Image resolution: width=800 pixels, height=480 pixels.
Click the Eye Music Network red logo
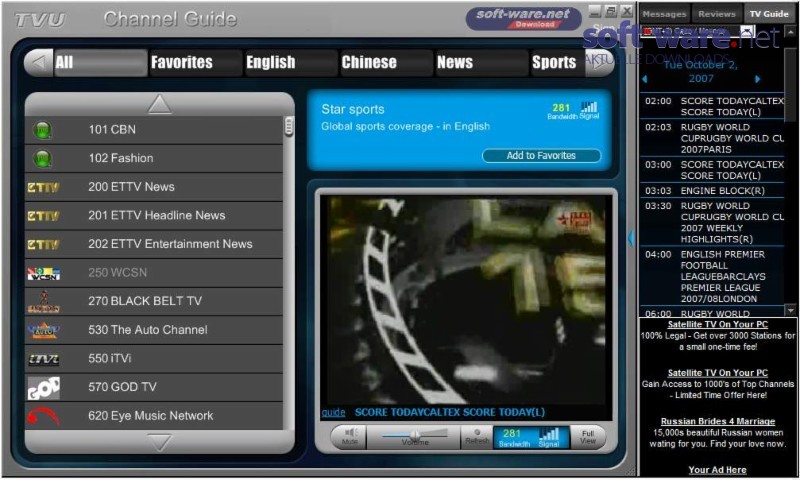[43, 416]
